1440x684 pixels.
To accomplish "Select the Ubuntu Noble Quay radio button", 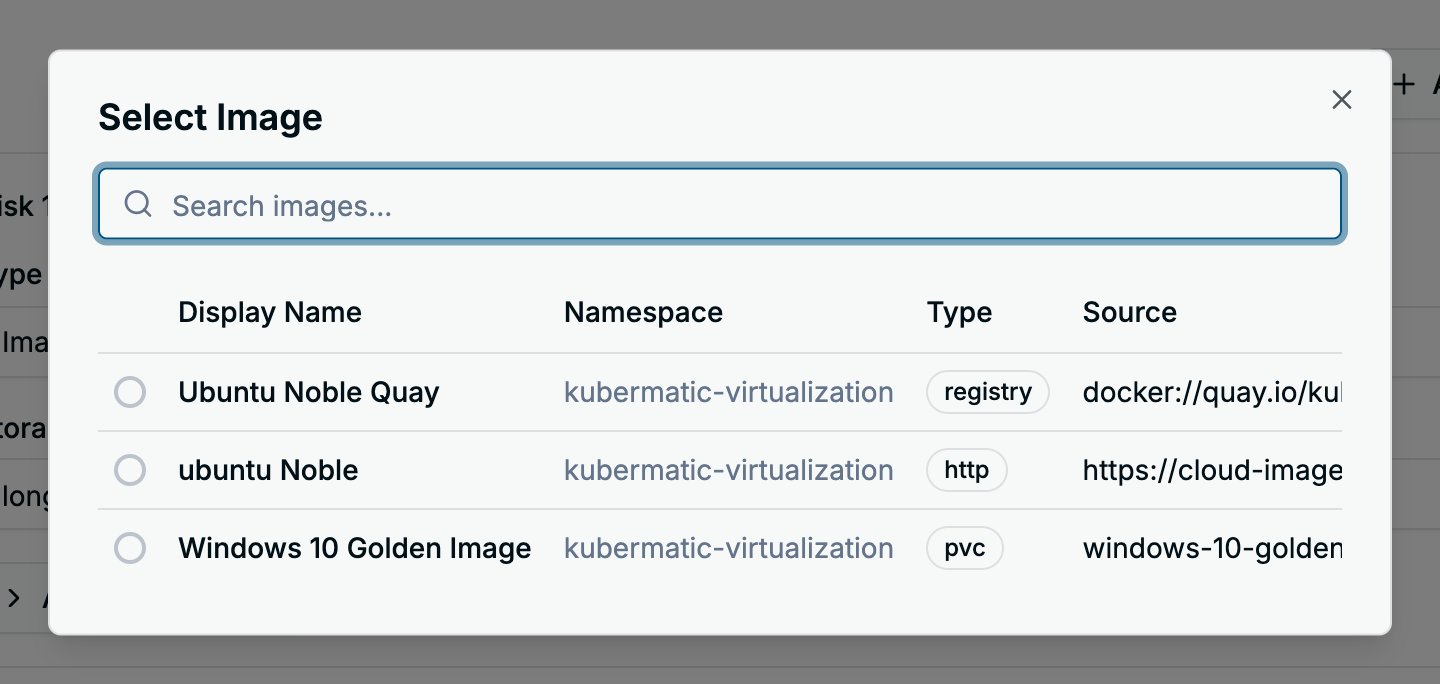I will click(x=130, y=392).
